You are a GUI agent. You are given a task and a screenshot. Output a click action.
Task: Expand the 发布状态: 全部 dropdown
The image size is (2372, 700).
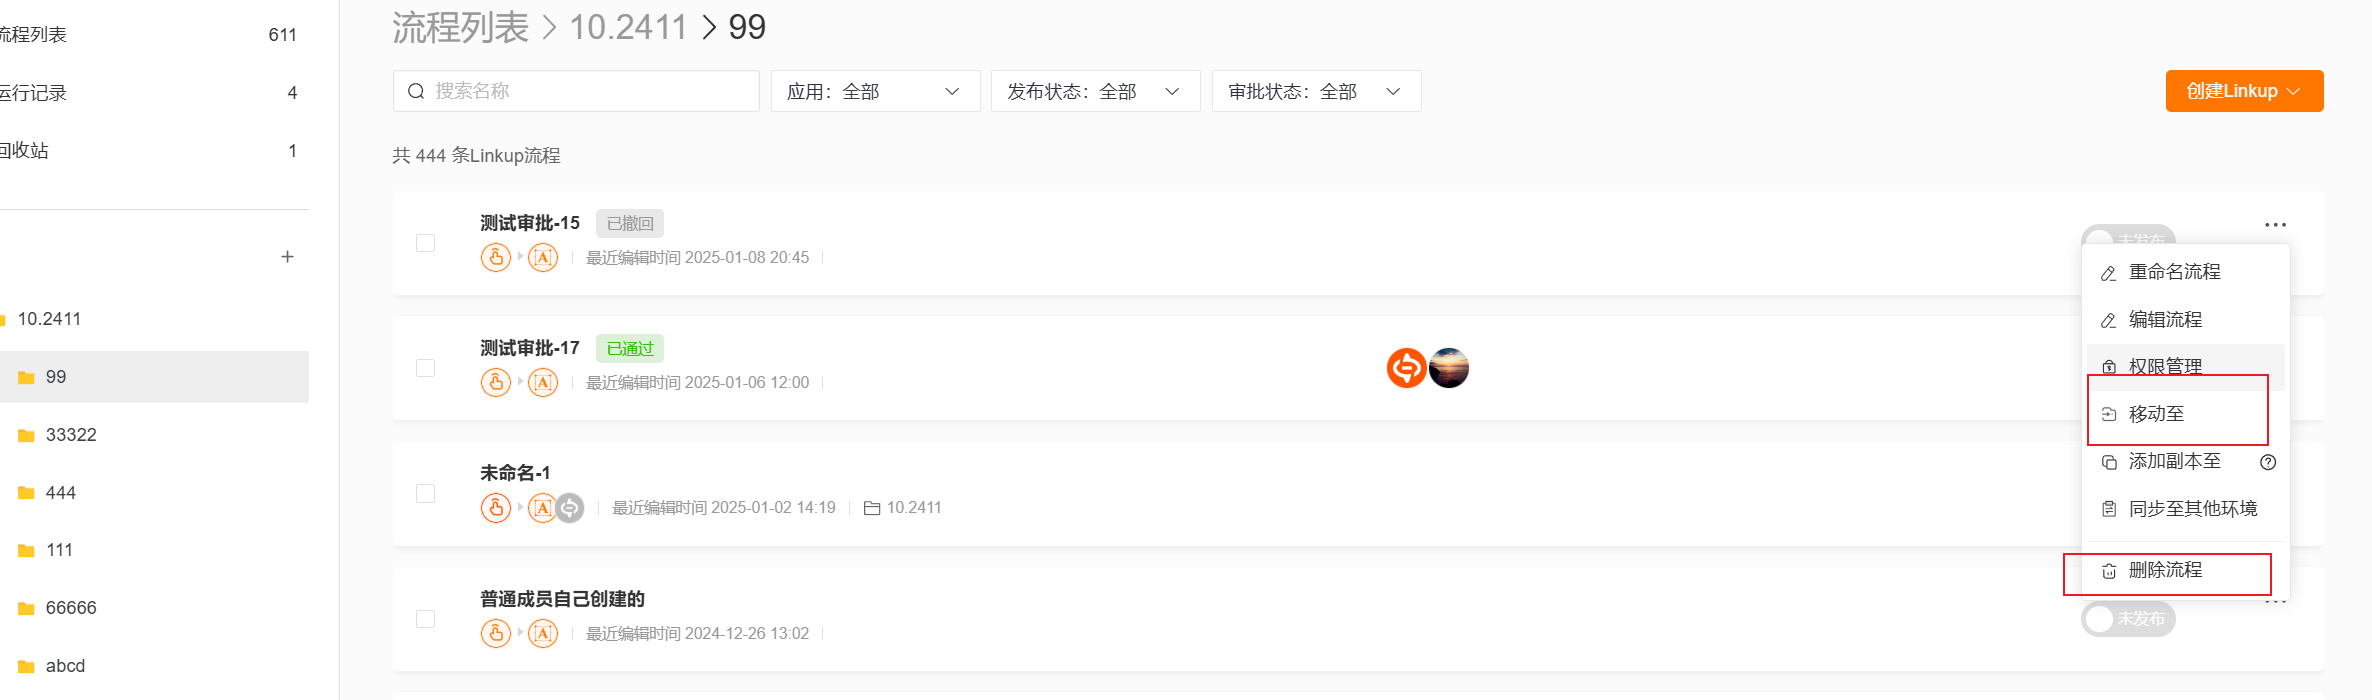pyautogui.click(x=1095, y=91)
